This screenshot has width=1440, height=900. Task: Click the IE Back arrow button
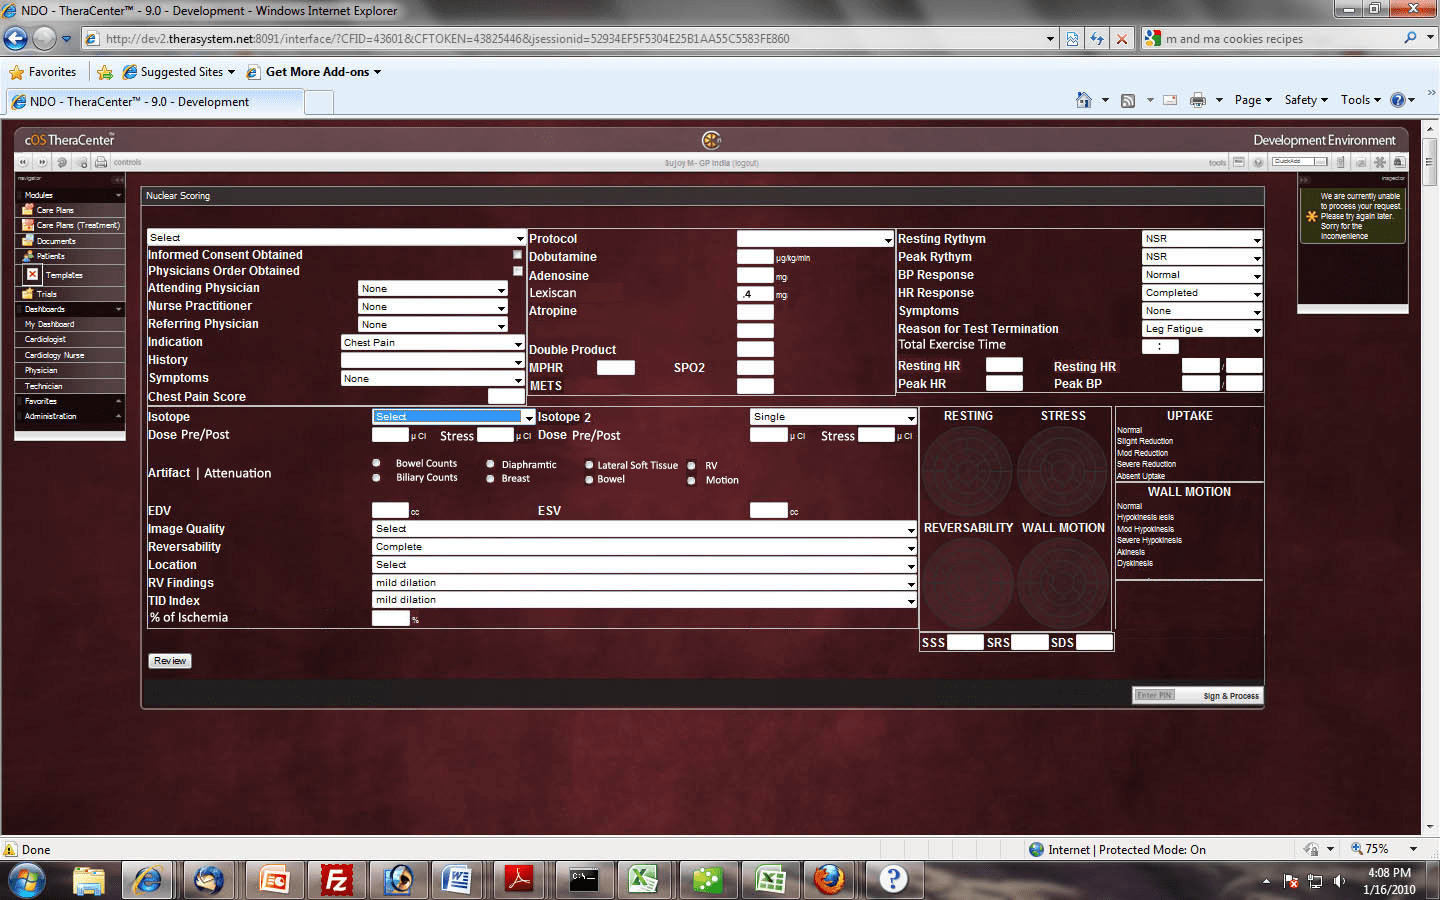coord(16,39)
